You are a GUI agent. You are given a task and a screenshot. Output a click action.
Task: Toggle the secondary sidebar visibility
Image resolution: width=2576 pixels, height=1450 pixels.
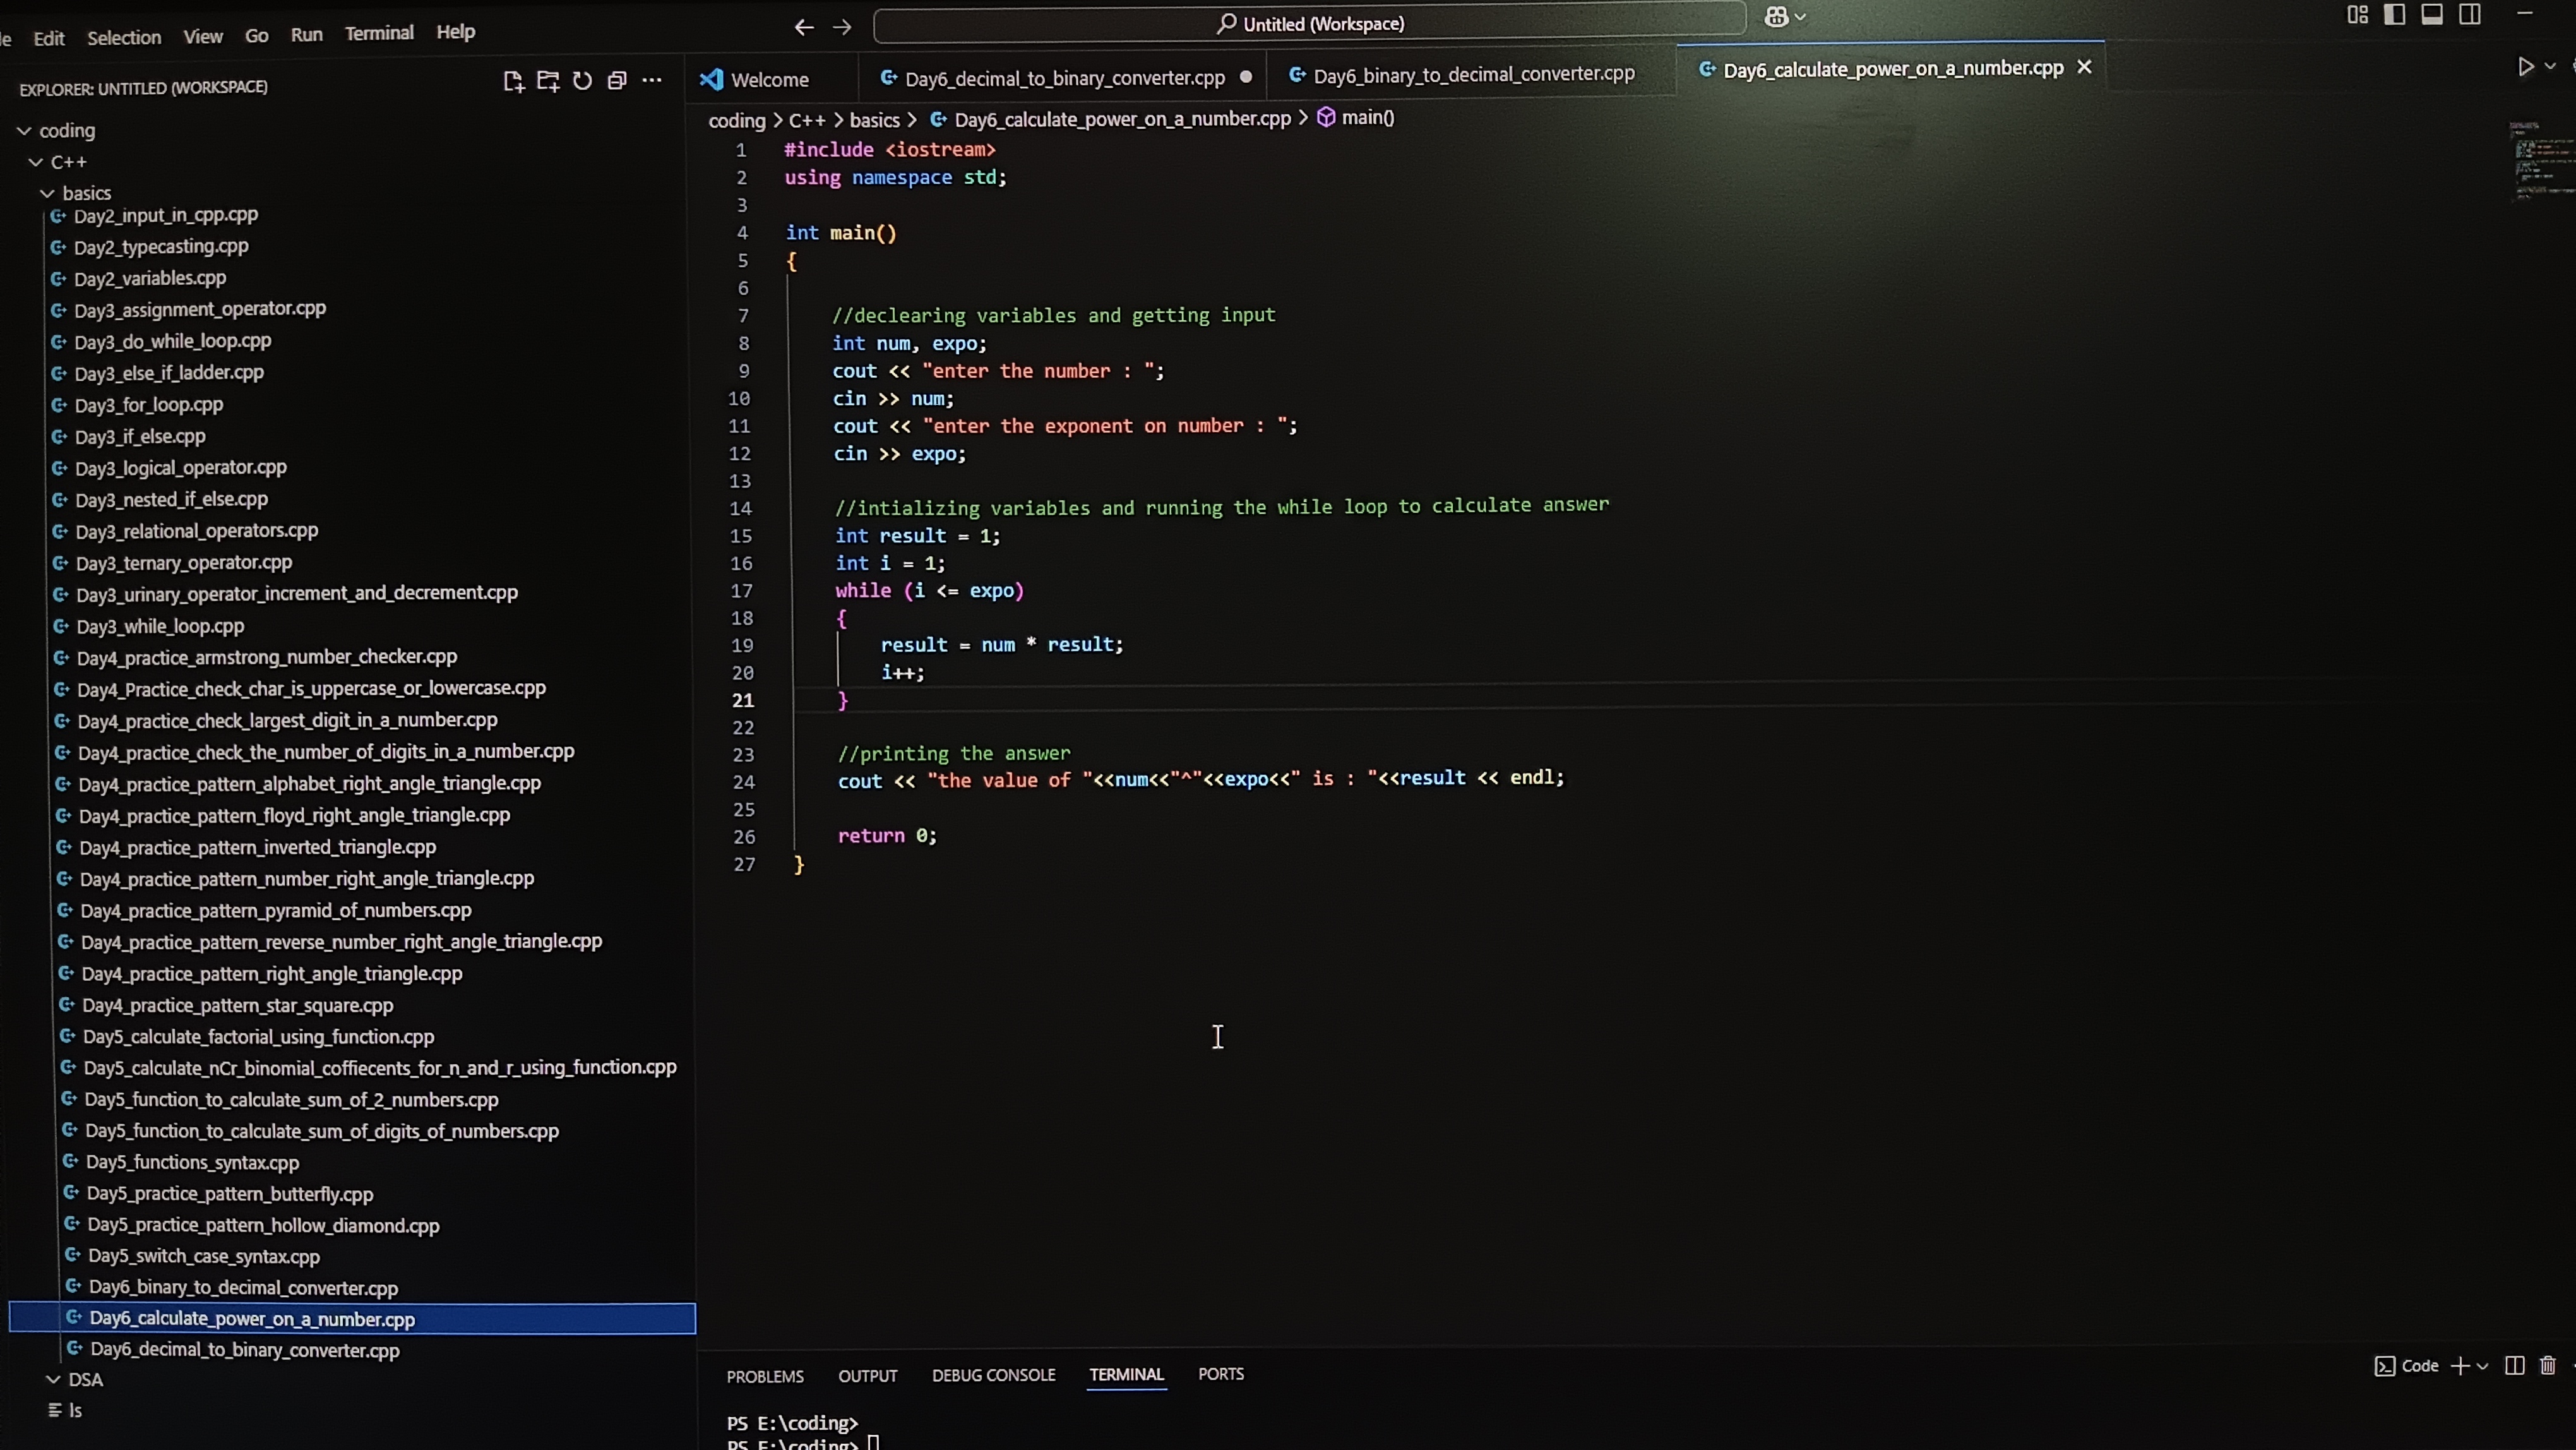point(2470,15)
